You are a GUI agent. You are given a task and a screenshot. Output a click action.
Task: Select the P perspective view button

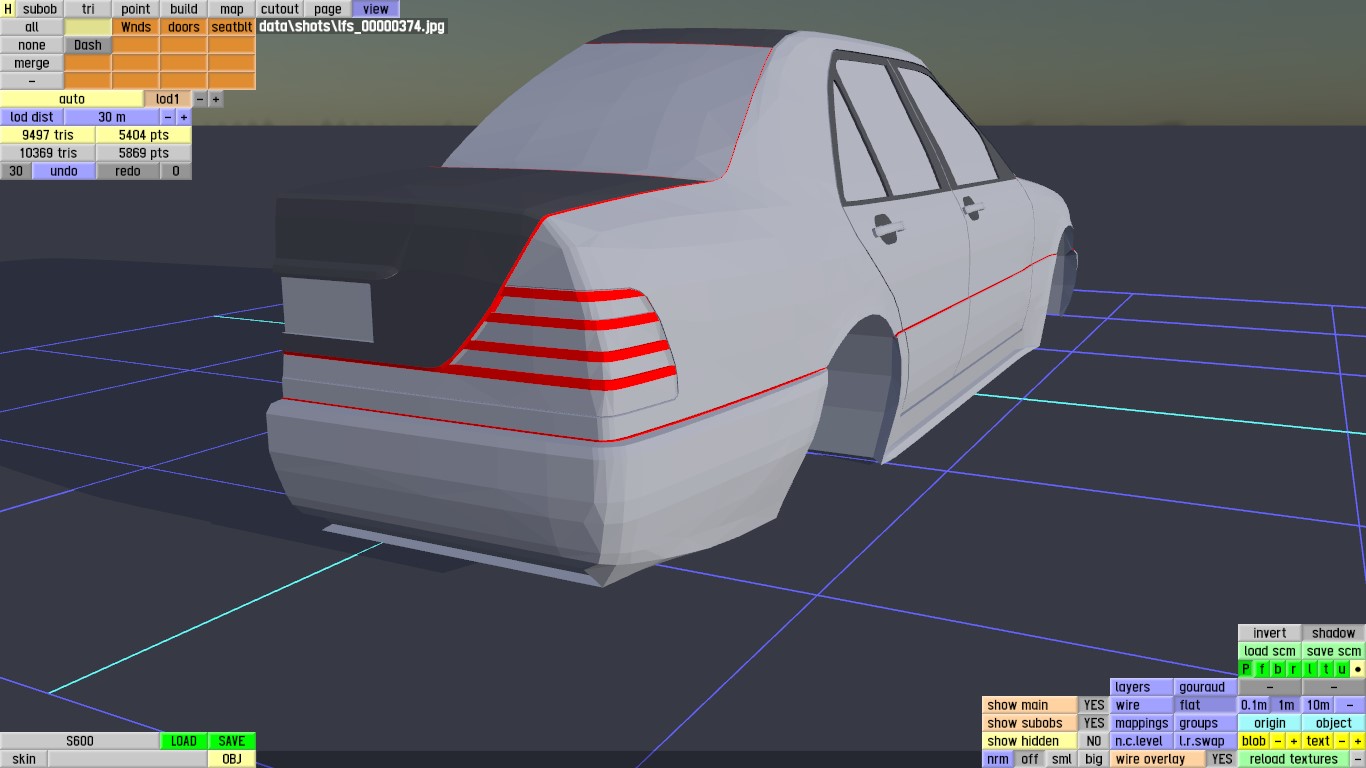[1246, 669]
